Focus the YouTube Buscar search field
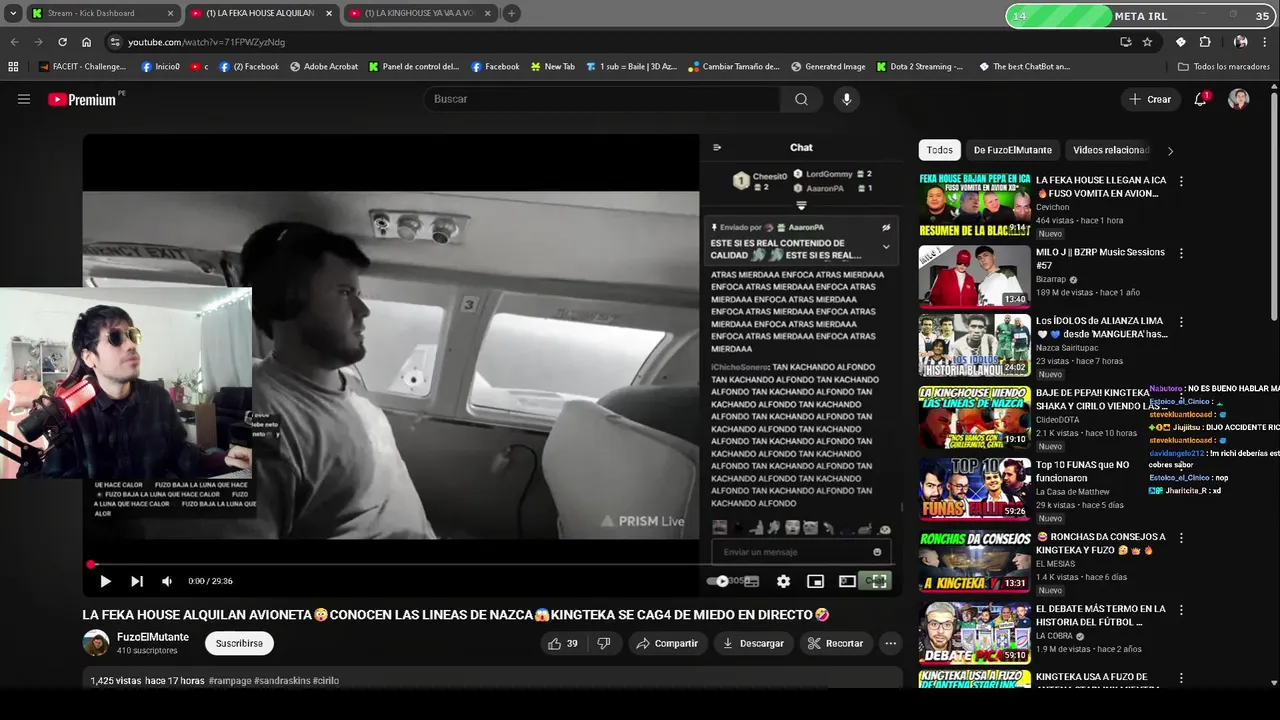Screen dimensions: 1280x720 pyautogui.click(x=603, y=99)
